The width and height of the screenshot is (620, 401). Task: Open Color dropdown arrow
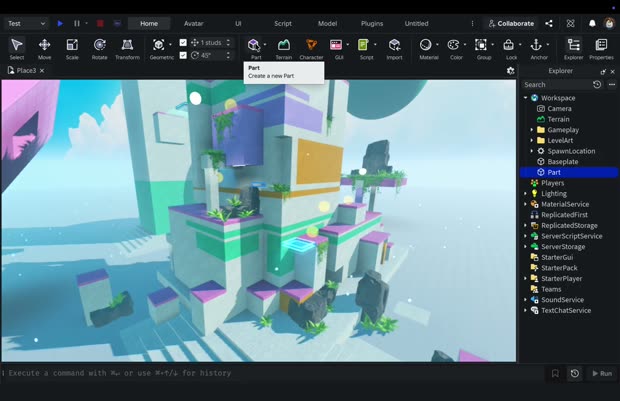pyautogui.click(x=465, y=45)
